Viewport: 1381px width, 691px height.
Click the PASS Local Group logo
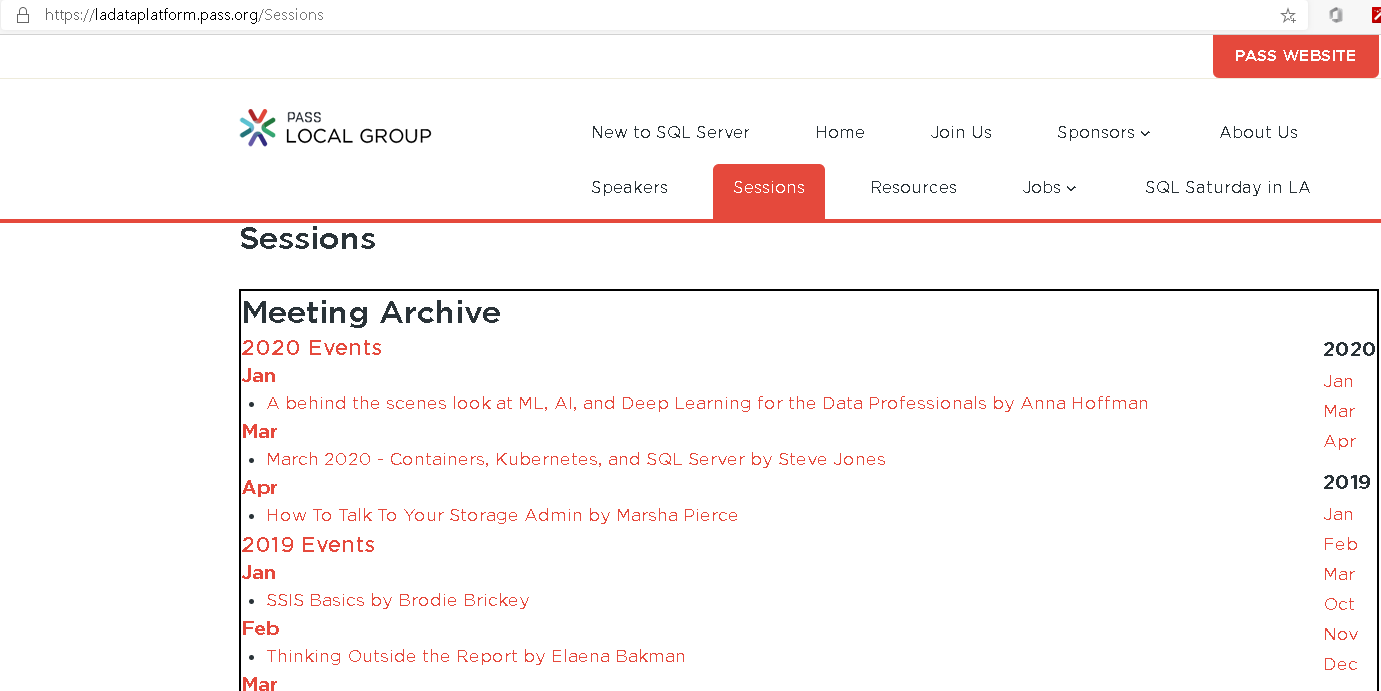click(336, 129)
